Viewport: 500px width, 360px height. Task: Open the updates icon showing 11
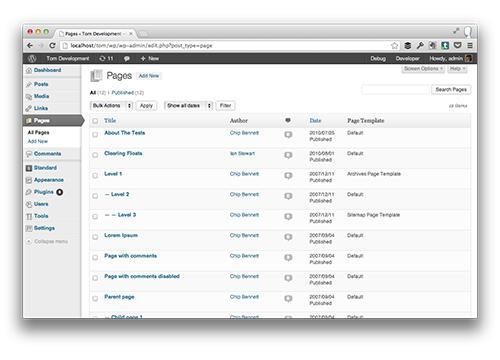coord(106,58)
